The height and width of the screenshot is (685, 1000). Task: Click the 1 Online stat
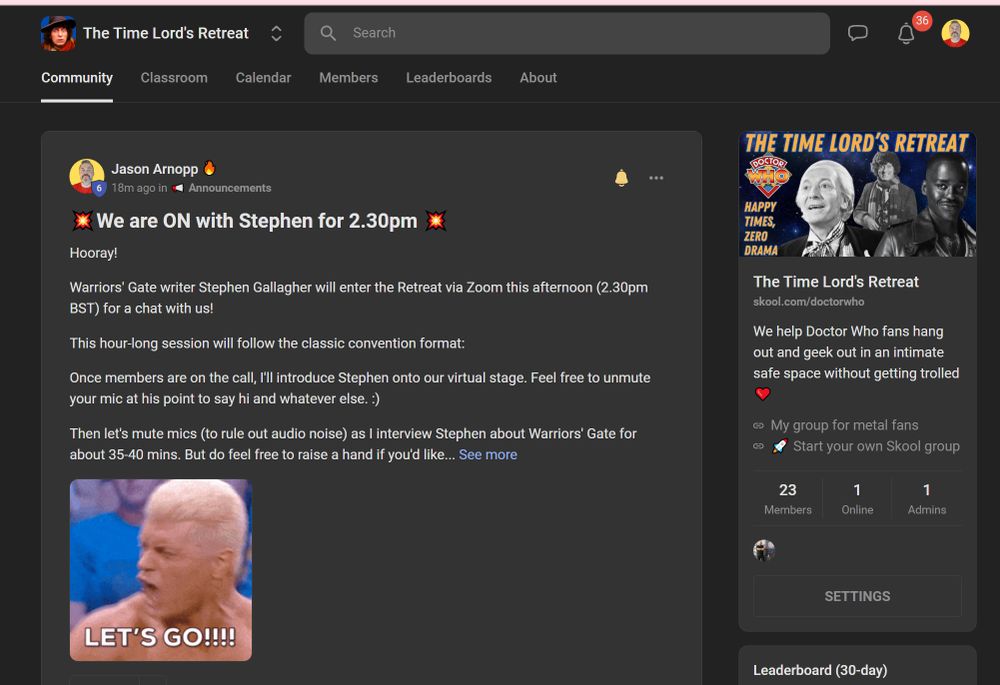pos(857,499)
